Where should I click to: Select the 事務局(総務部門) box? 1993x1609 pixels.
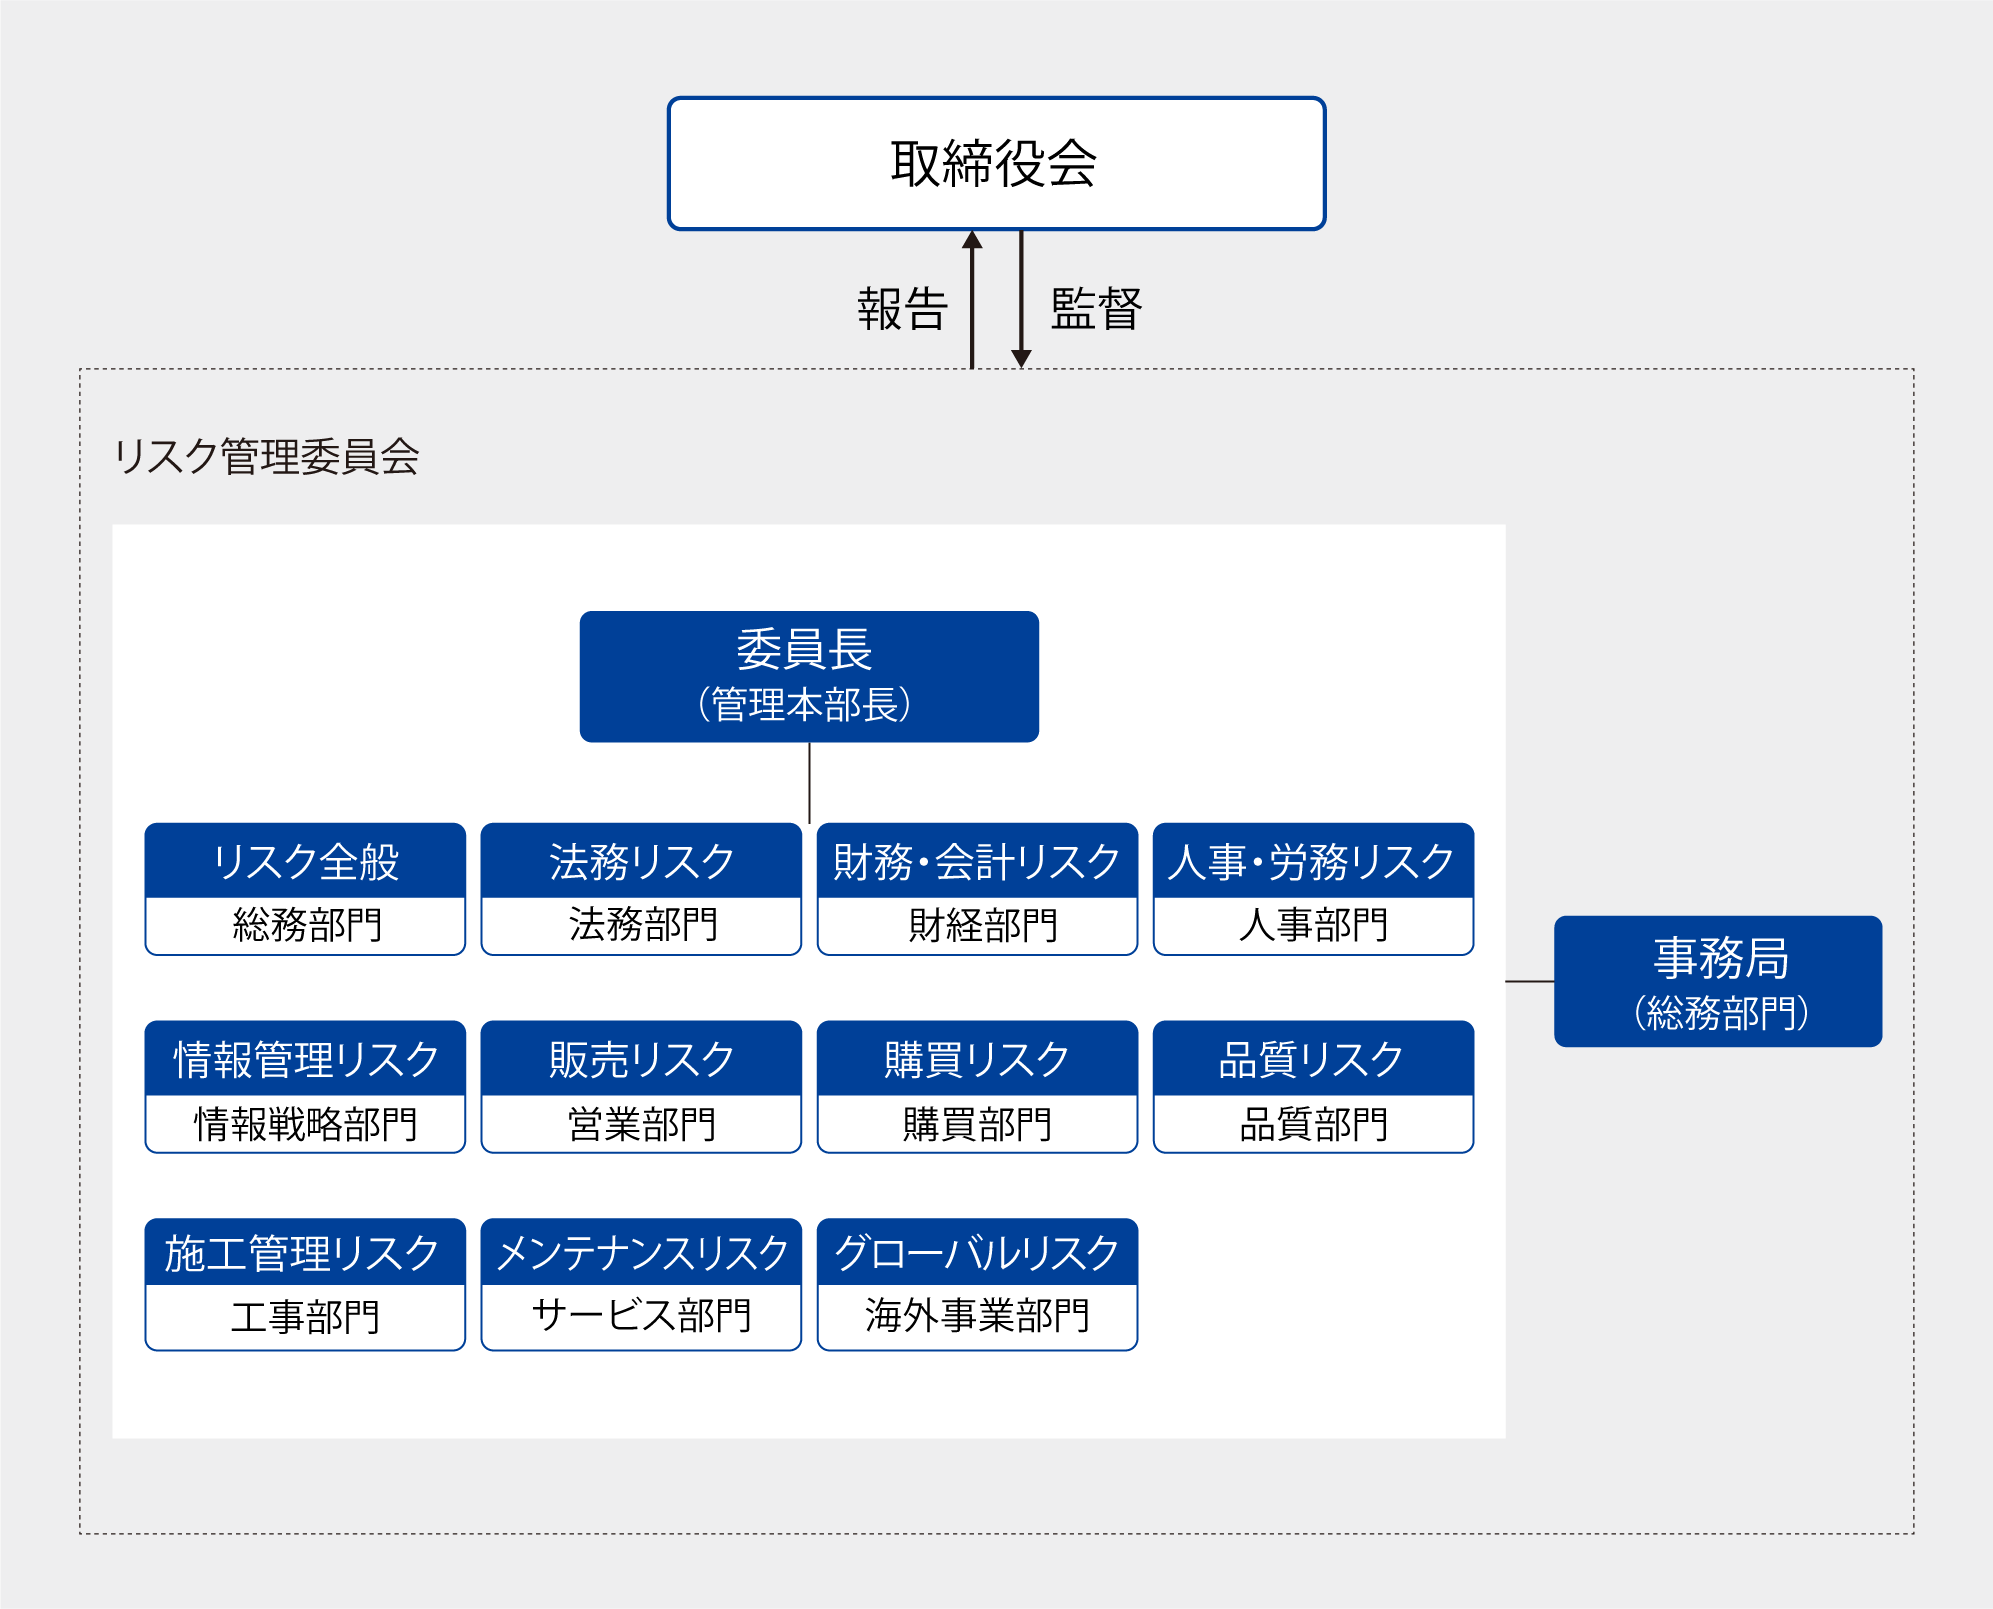[x=1717, y=981]
